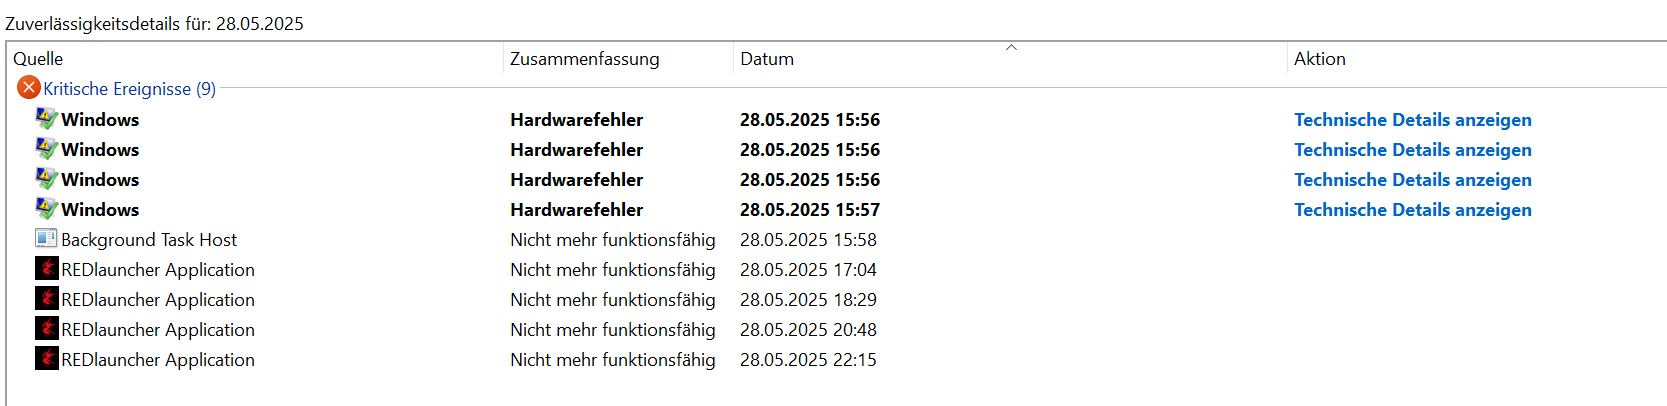
Task: Click REDlauncher icon for the 18:29 crash
Action: [x=46, y=299]
